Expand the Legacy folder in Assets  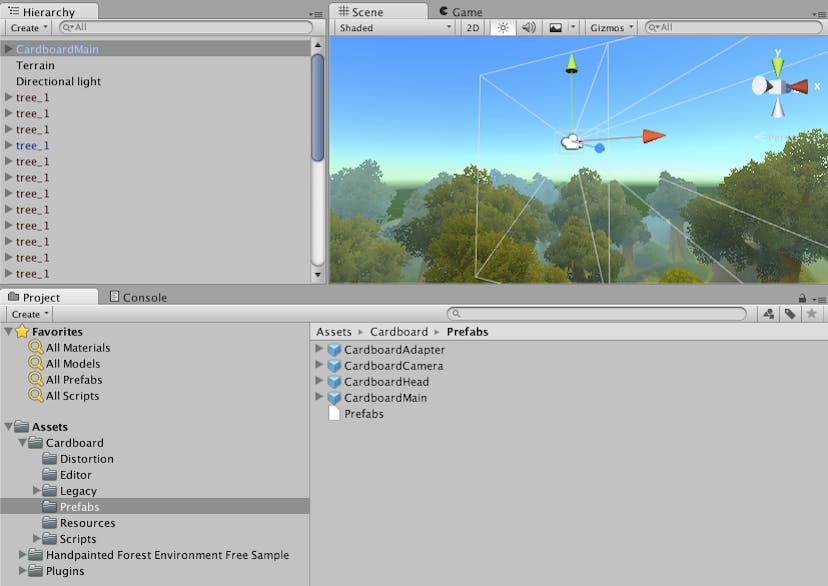[x=37, y=491]
